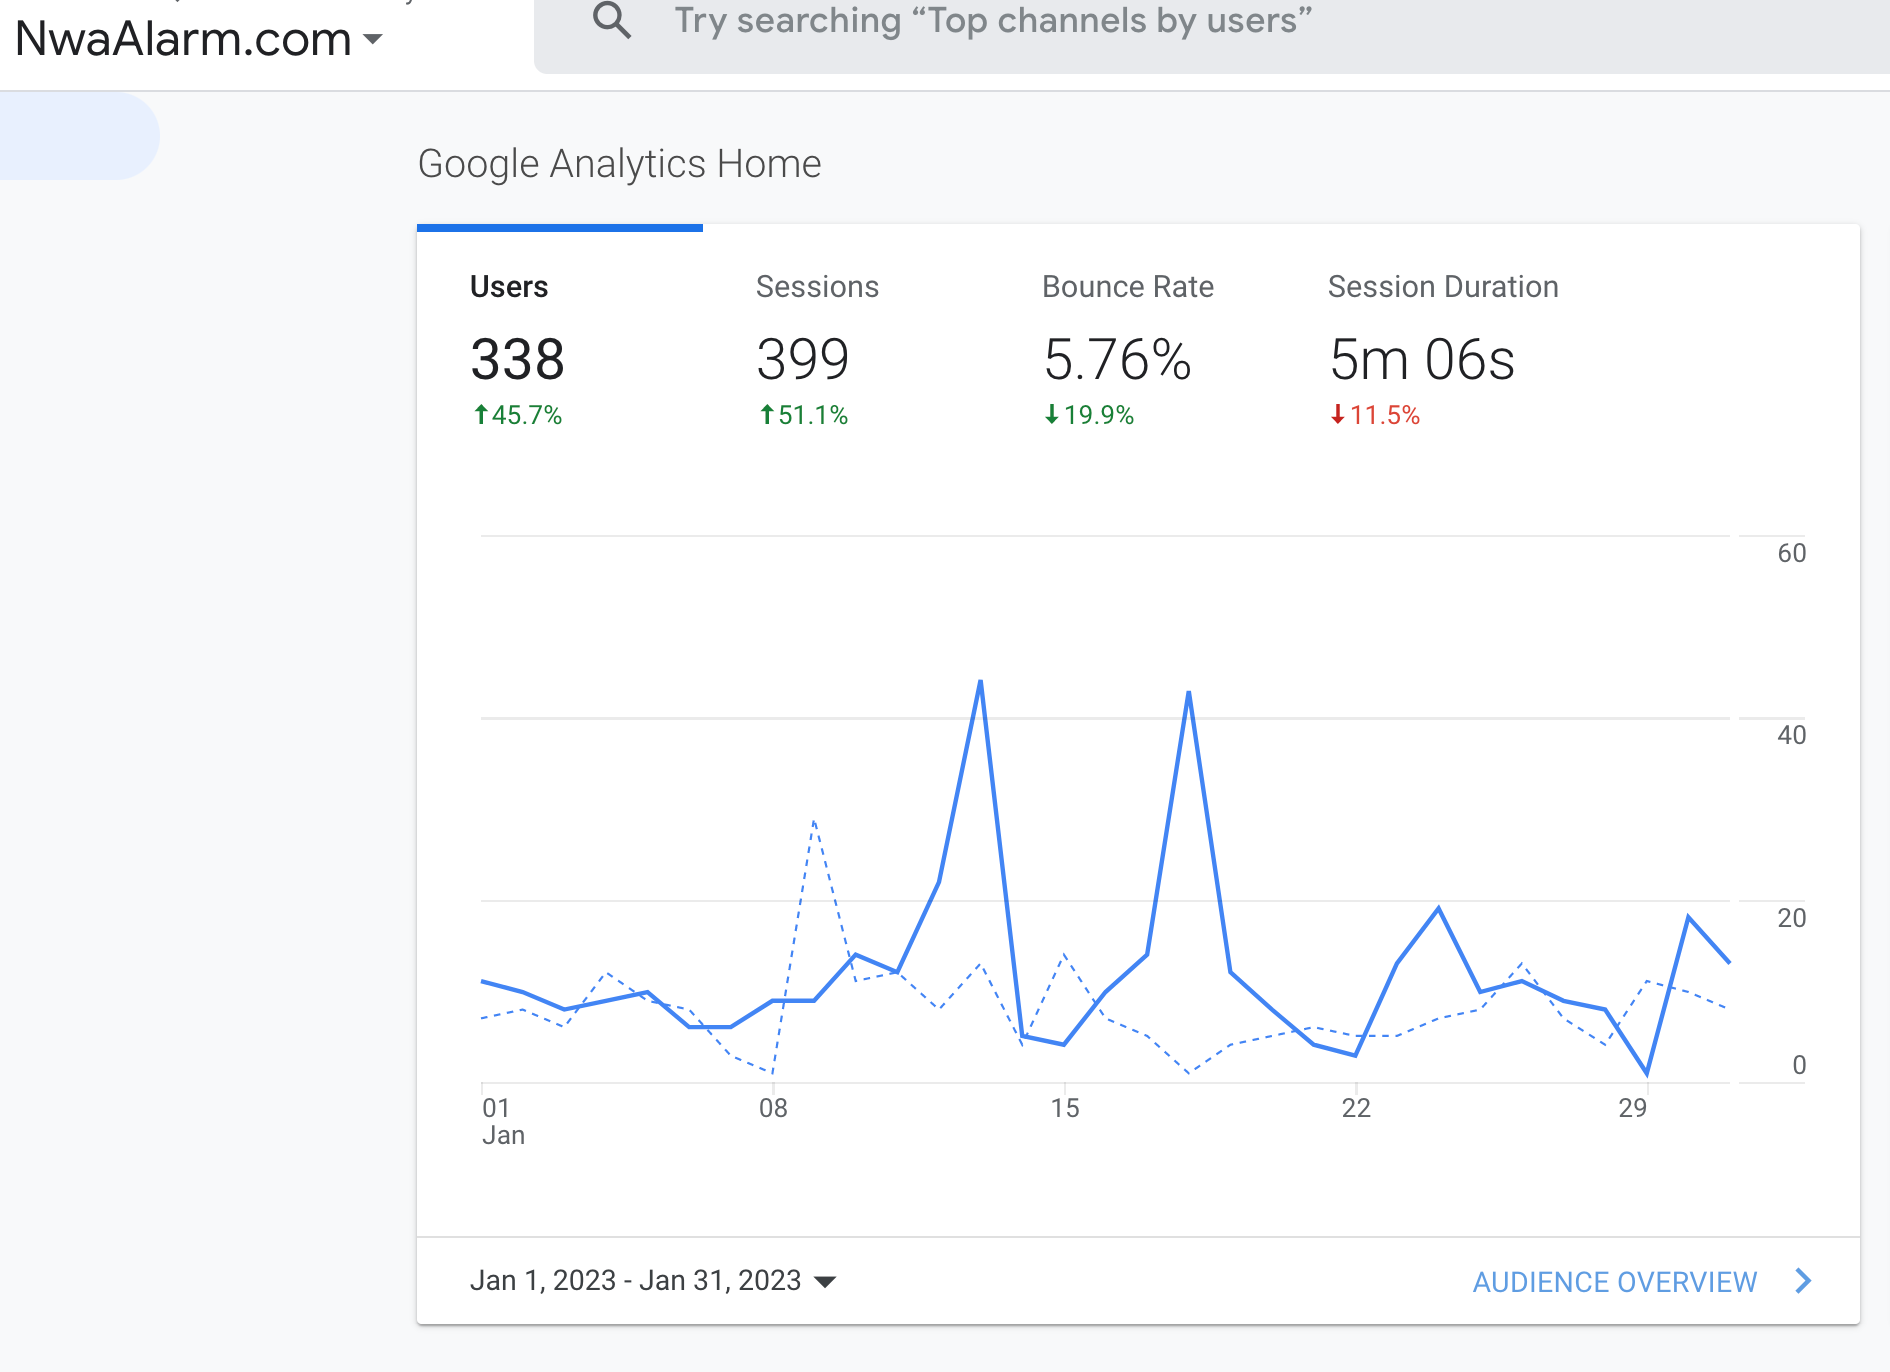Switch to the Sessions metric tab
This screenshot has width=1890, height=1372.
point(817,287)
